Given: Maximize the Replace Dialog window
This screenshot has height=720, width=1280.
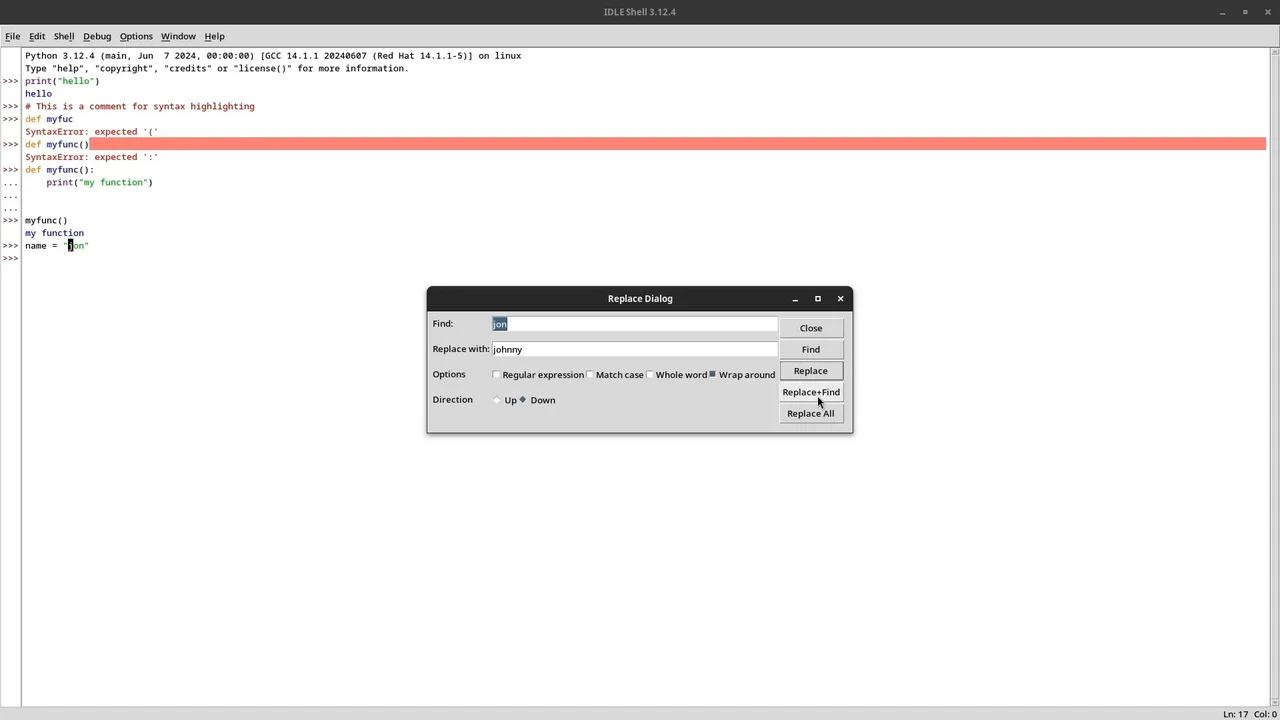Looking at the screenshot, I should [818, 299].
